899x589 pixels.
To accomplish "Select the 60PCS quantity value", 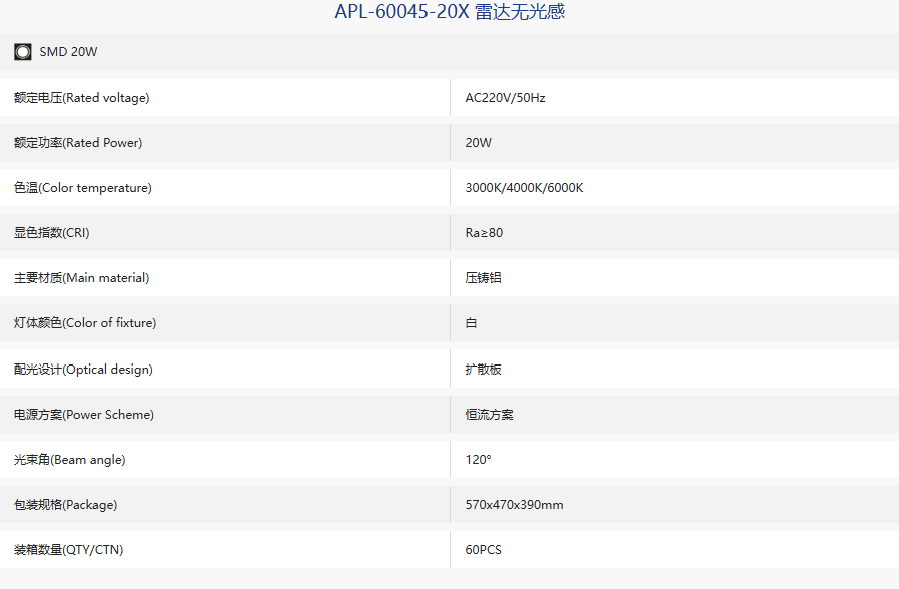I will pos(483,549).
